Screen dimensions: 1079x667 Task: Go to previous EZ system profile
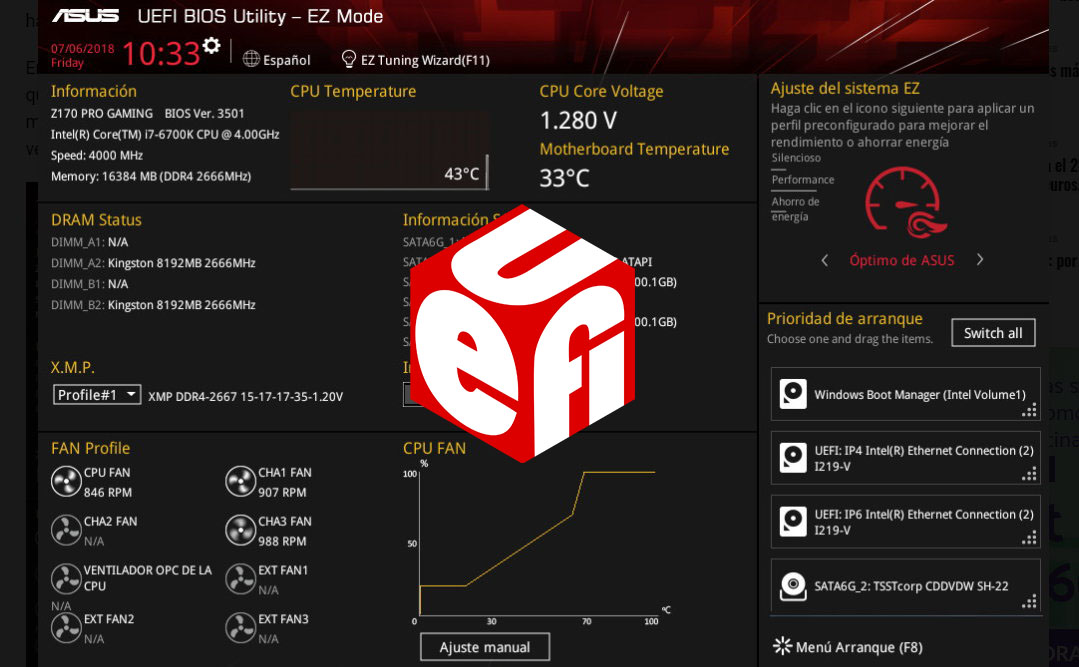pyautogui.click(x=825, y=260)
